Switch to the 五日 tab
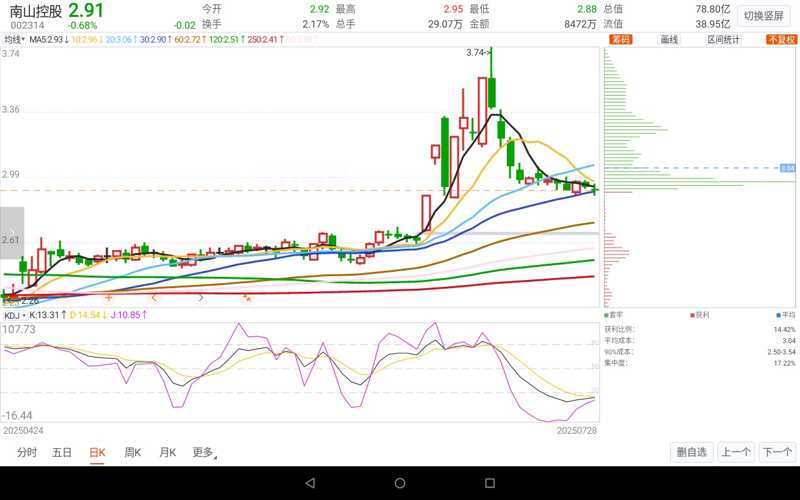This screenshot has width=800, height=500. (62, 452)
